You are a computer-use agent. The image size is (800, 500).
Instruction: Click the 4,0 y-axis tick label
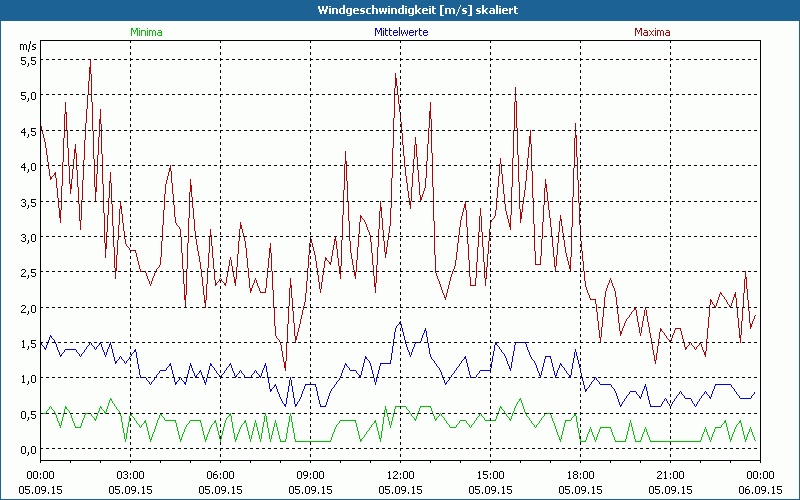click(x=27, y=167)
